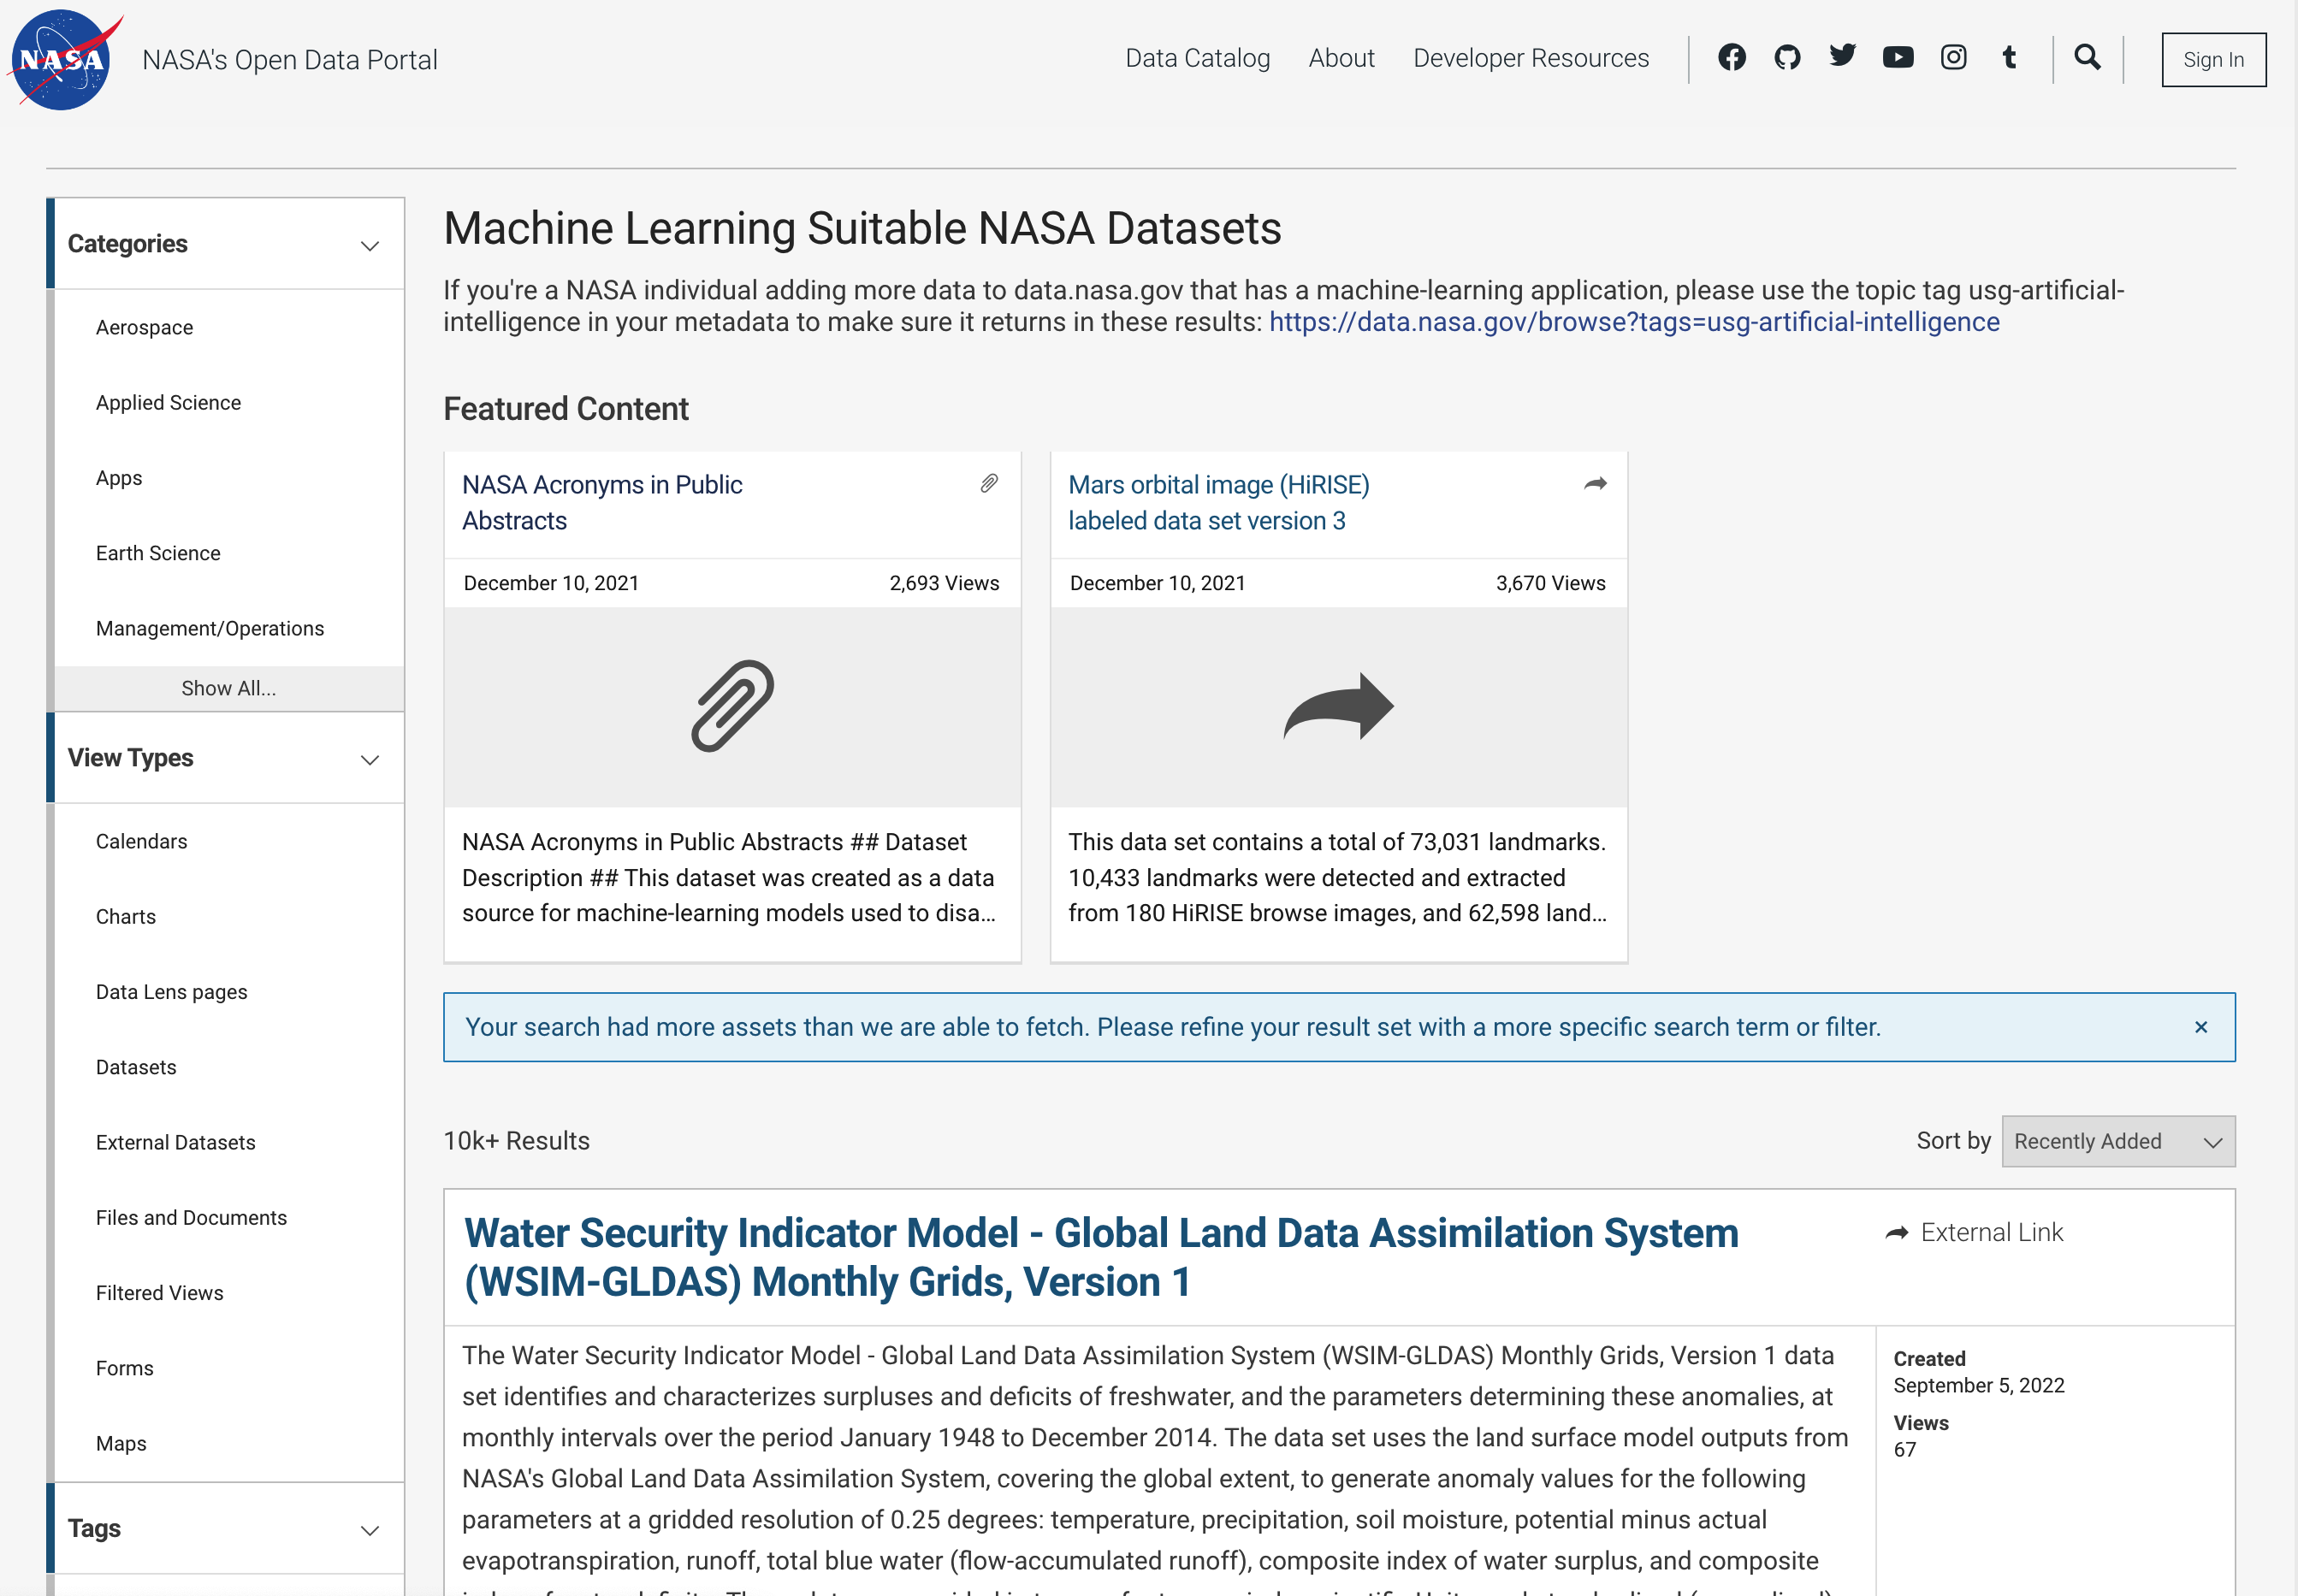The width and height of the screenshot is (2298, 1596).
Task: Open Water Security Indicator Model result title
Action: pyautogui.click(x=1101, y=1257)
